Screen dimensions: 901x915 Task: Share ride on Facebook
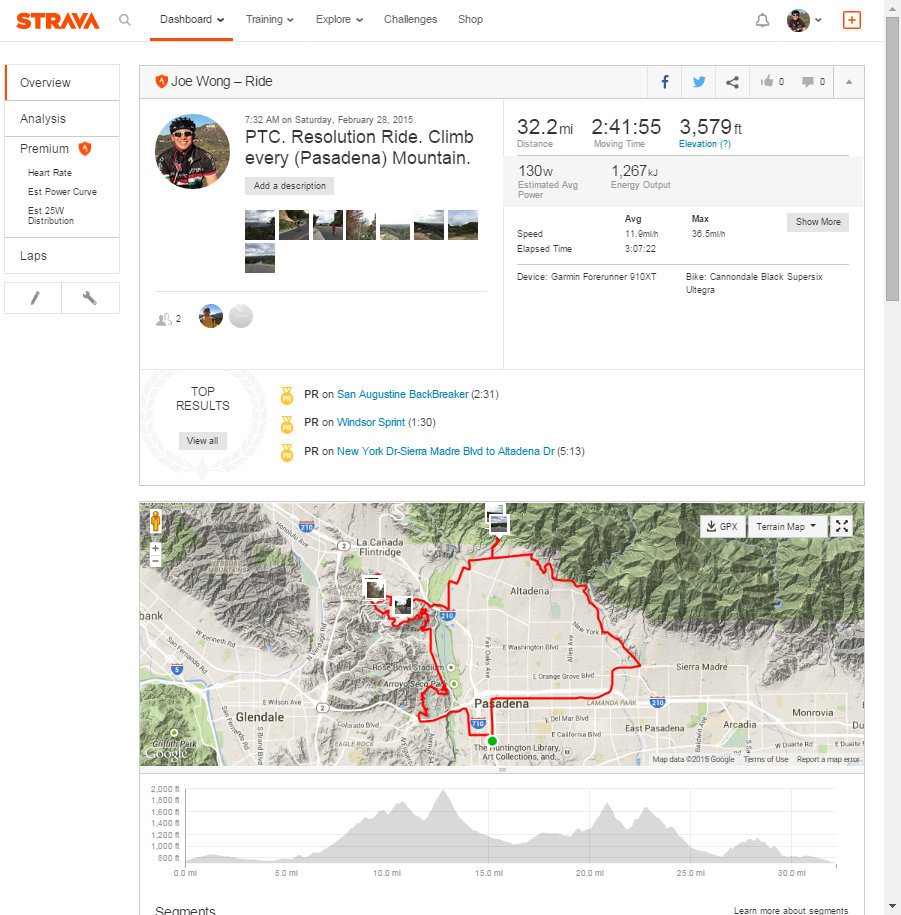tap(665, 82)
